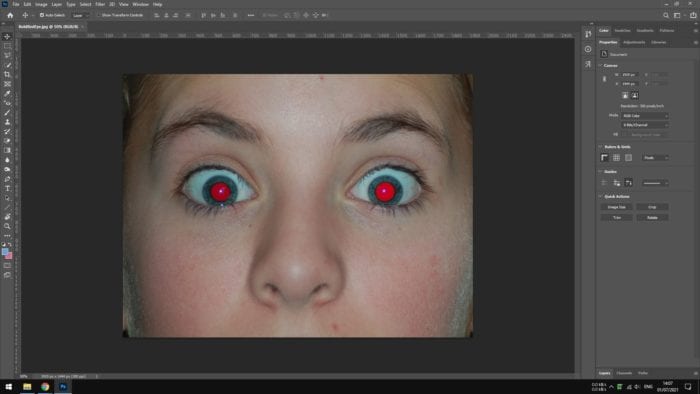This screenshot has height=394, width=700.
Task: Open the File menu
Action: (x=16, y=4)
